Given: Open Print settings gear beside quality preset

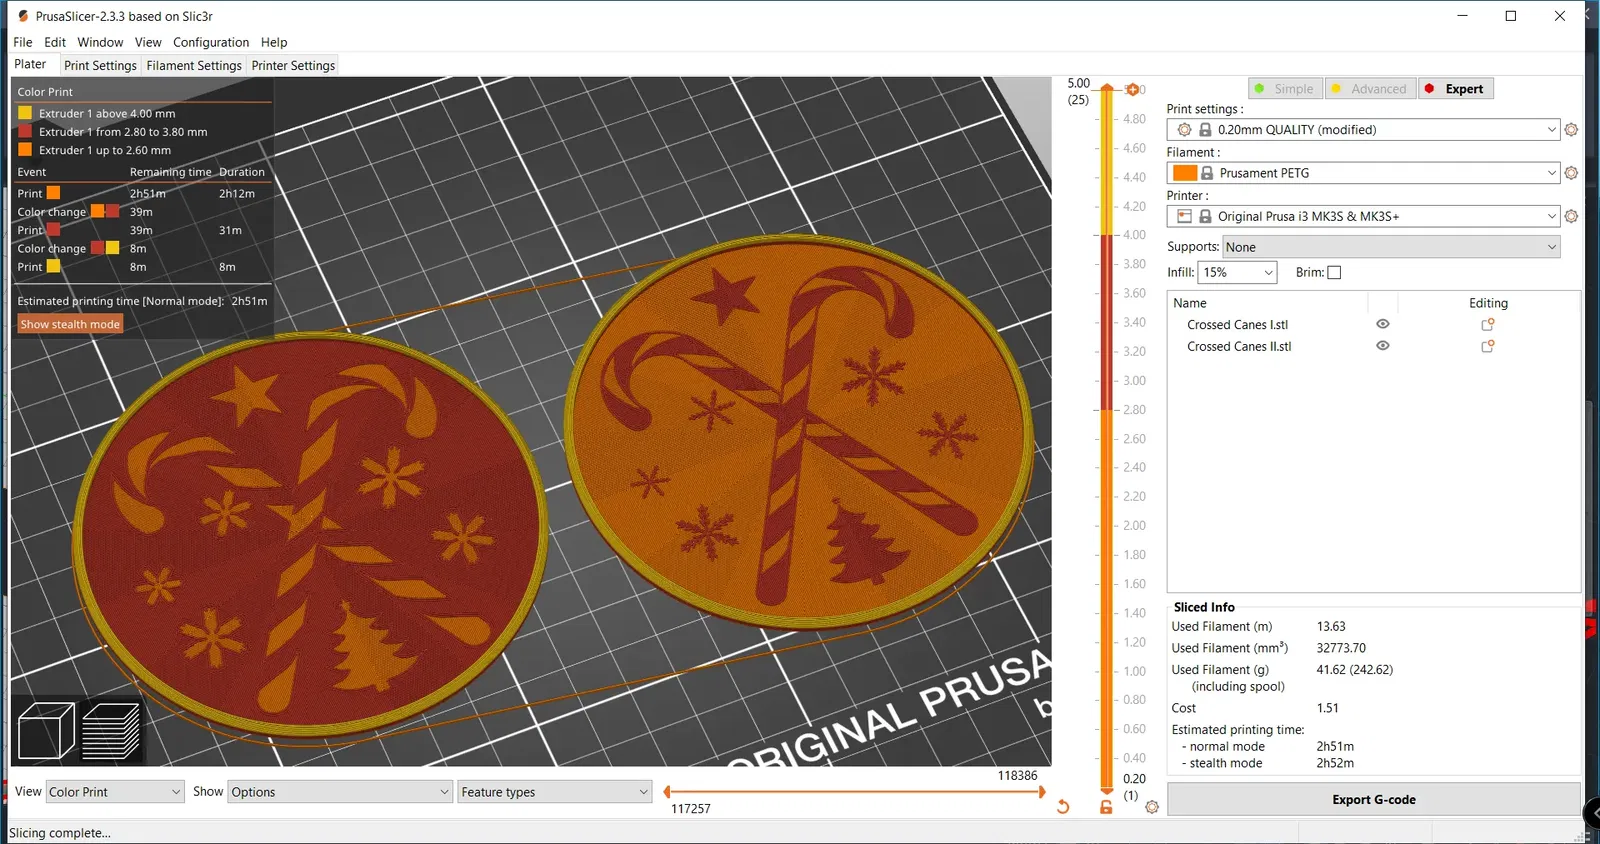Looking at the screenshot, I should pyautogui.click(x=1571, y=130).
